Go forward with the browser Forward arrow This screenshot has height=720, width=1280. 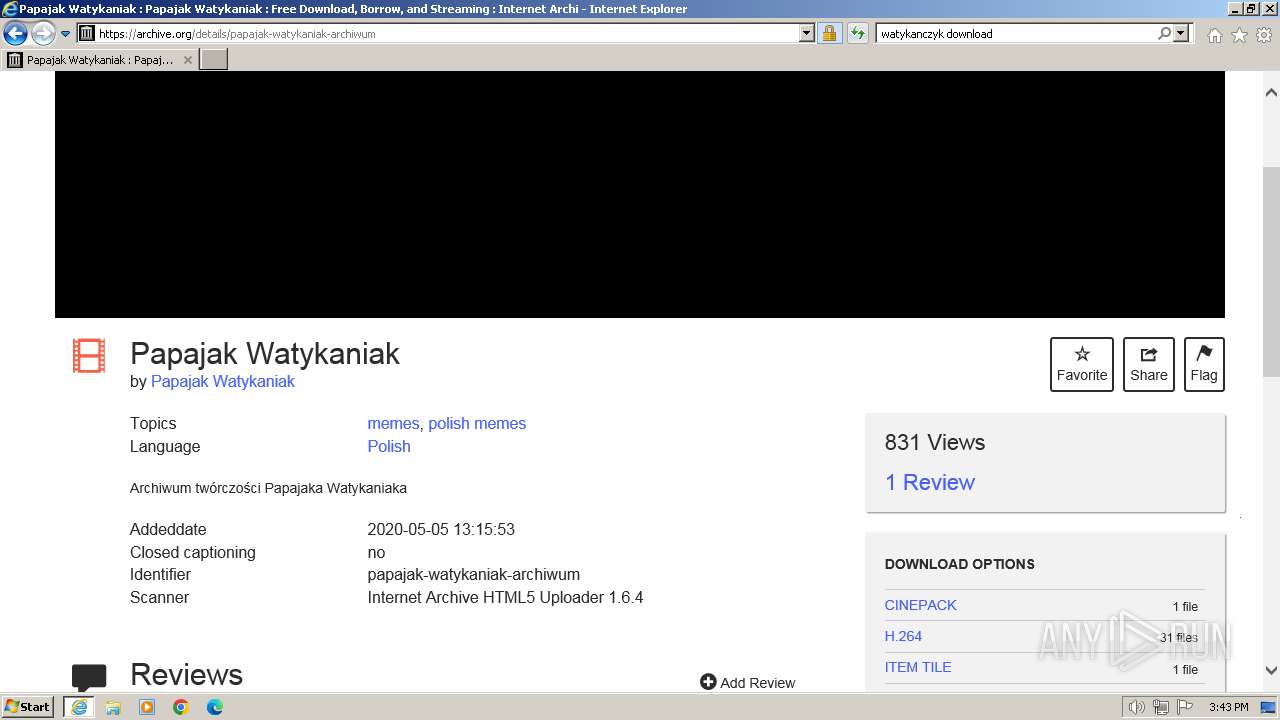pyautogui.click(x=42, y=34)
